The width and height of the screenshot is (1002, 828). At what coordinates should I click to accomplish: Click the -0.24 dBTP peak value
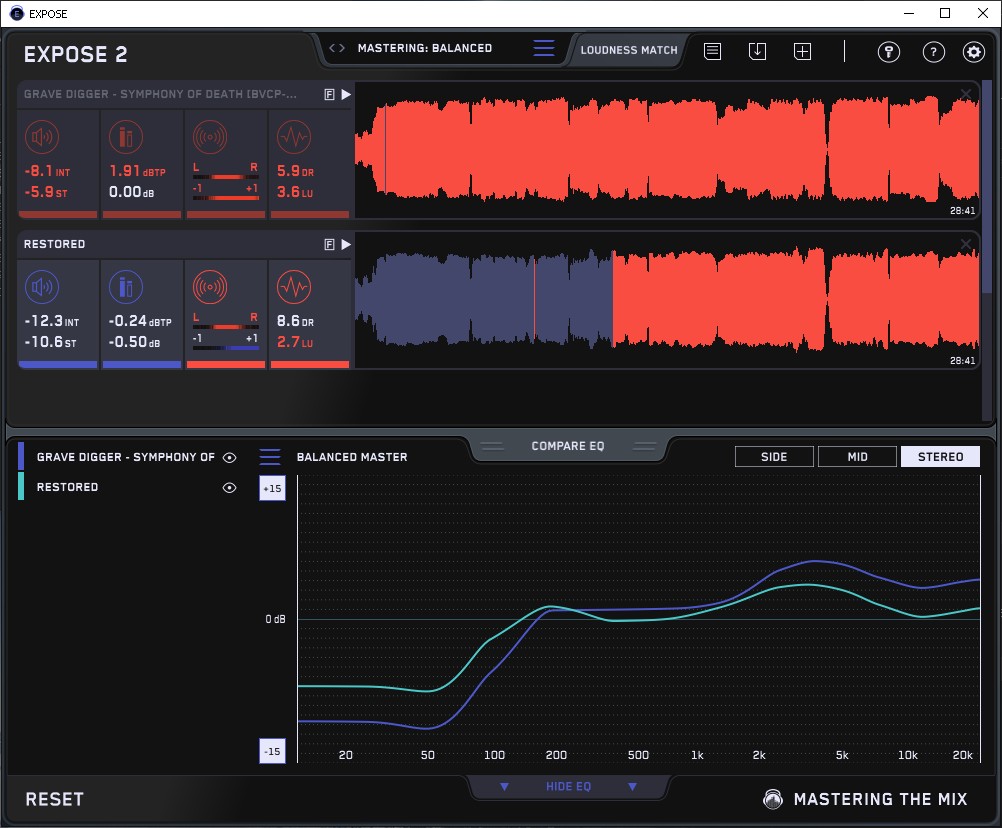[x=140, y=321]
